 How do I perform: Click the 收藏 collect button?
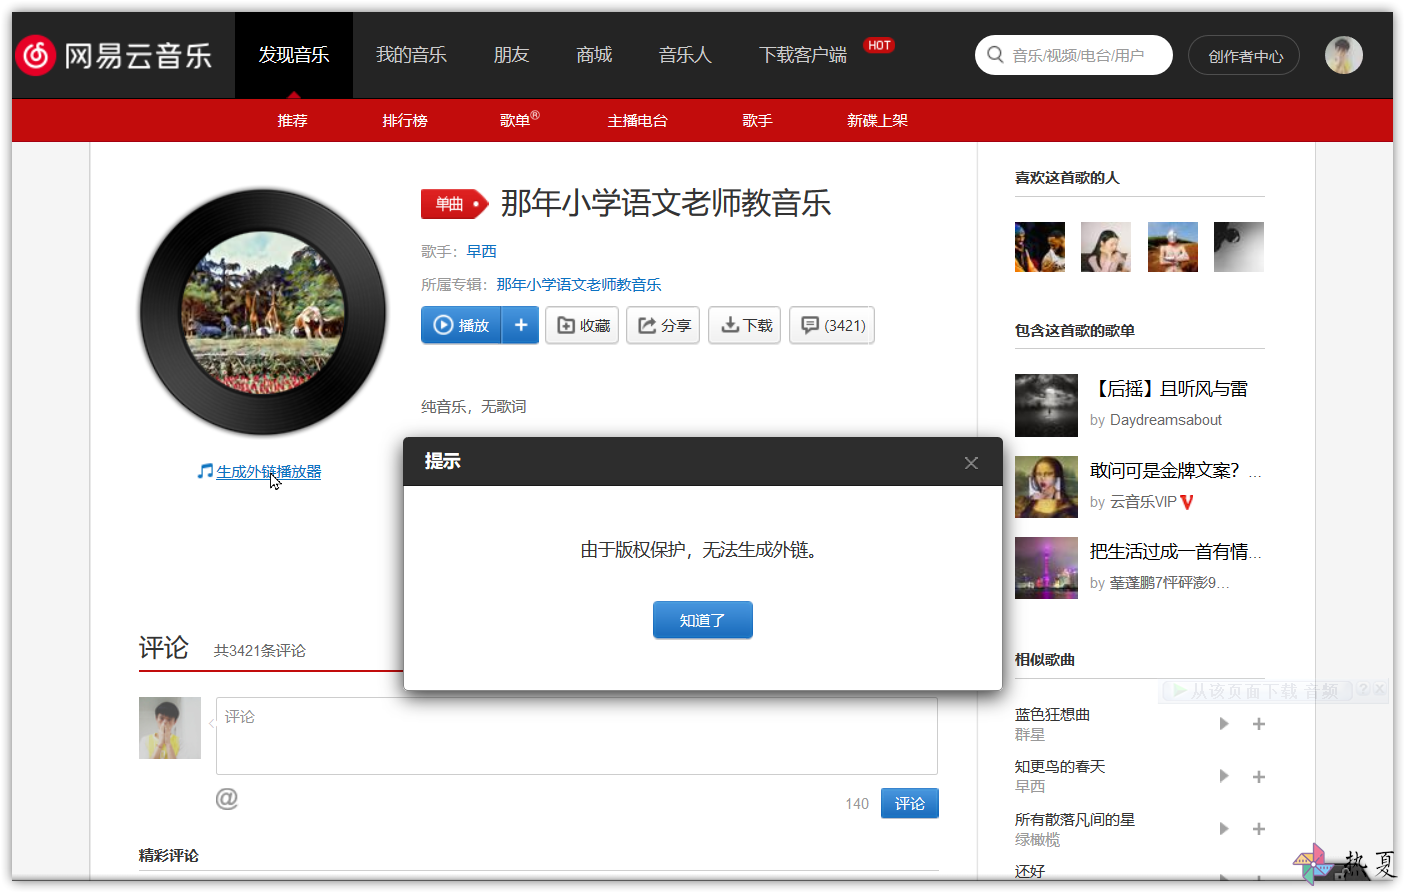(x=582, y=325)
